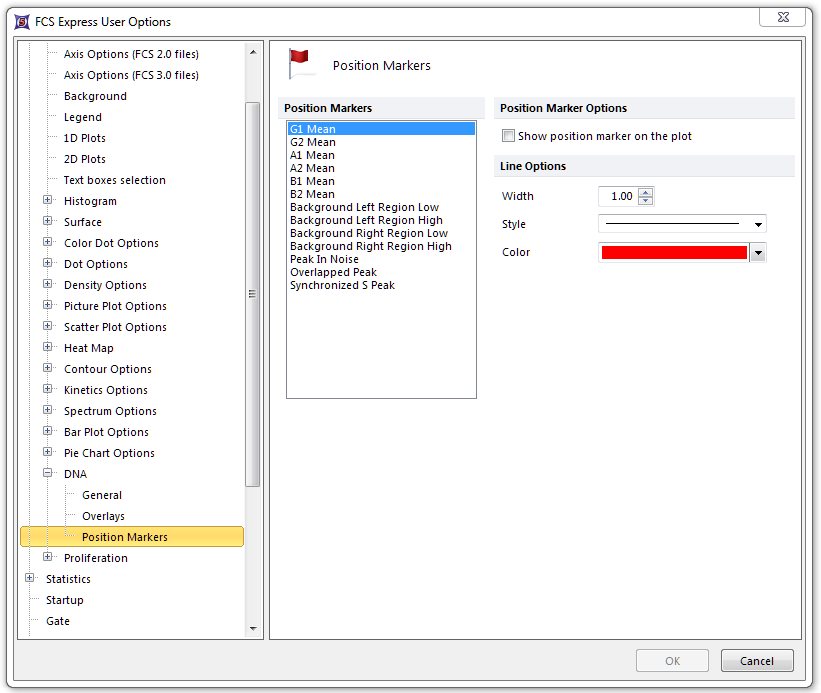The width and height of the screenshot is (821, 693).
Task: Expand the Histogram tree node
Action: pyautogui.click(x=48, y=201)
